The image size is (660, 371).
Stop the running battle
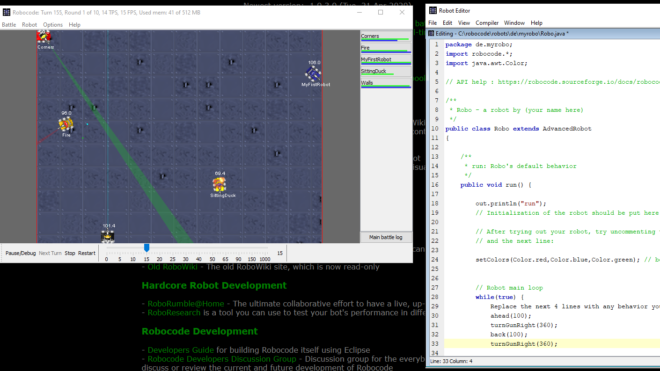click(70, 253)
